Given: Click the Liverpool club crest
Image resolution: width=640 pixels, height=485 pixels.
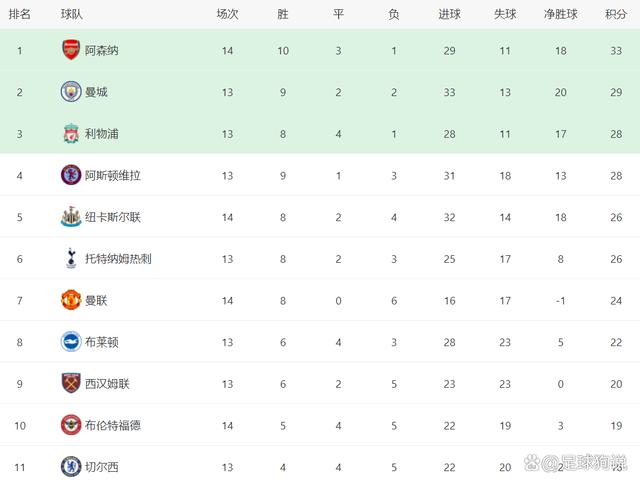Looking at the screenshot, I should (71, 133).
